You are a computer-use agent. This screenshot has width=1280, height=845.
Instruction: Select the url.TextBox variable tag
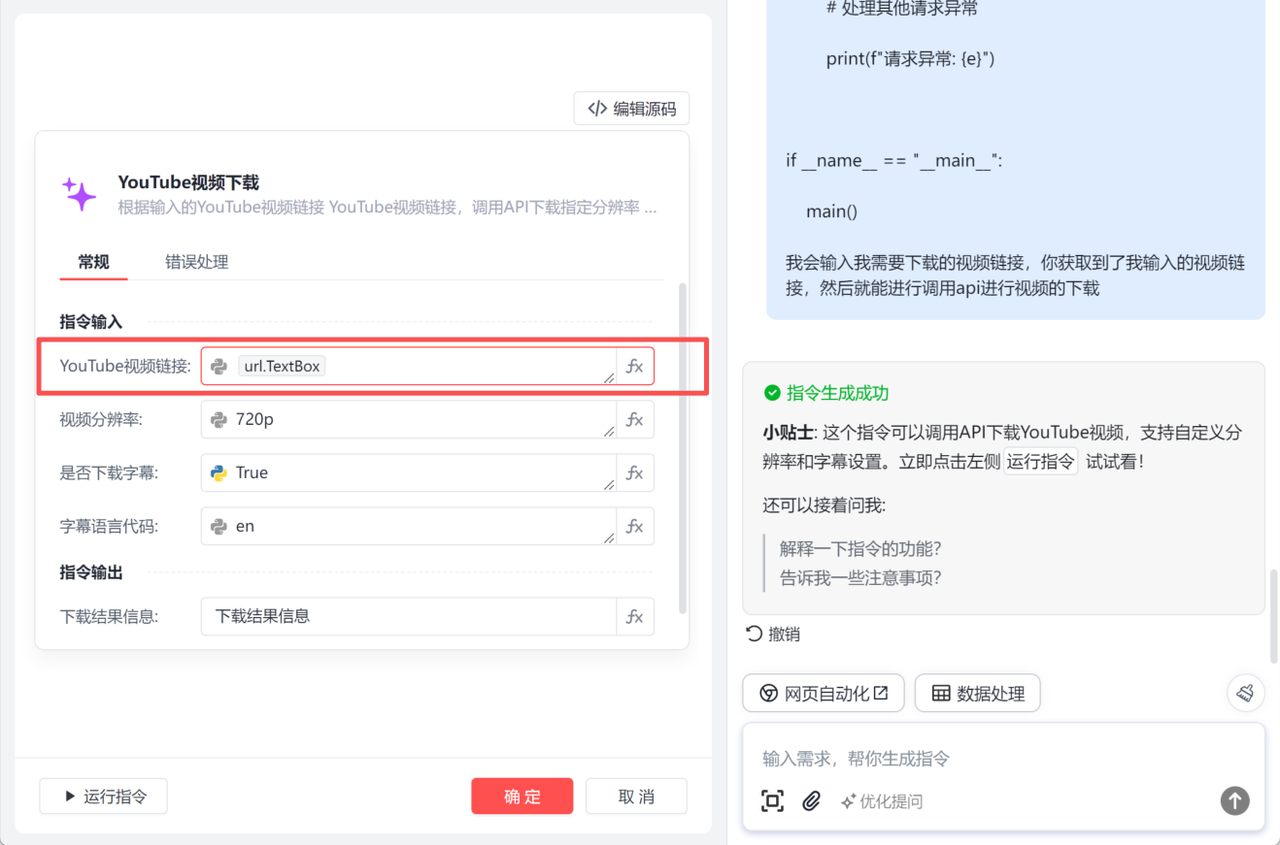[x=282, y=366]
